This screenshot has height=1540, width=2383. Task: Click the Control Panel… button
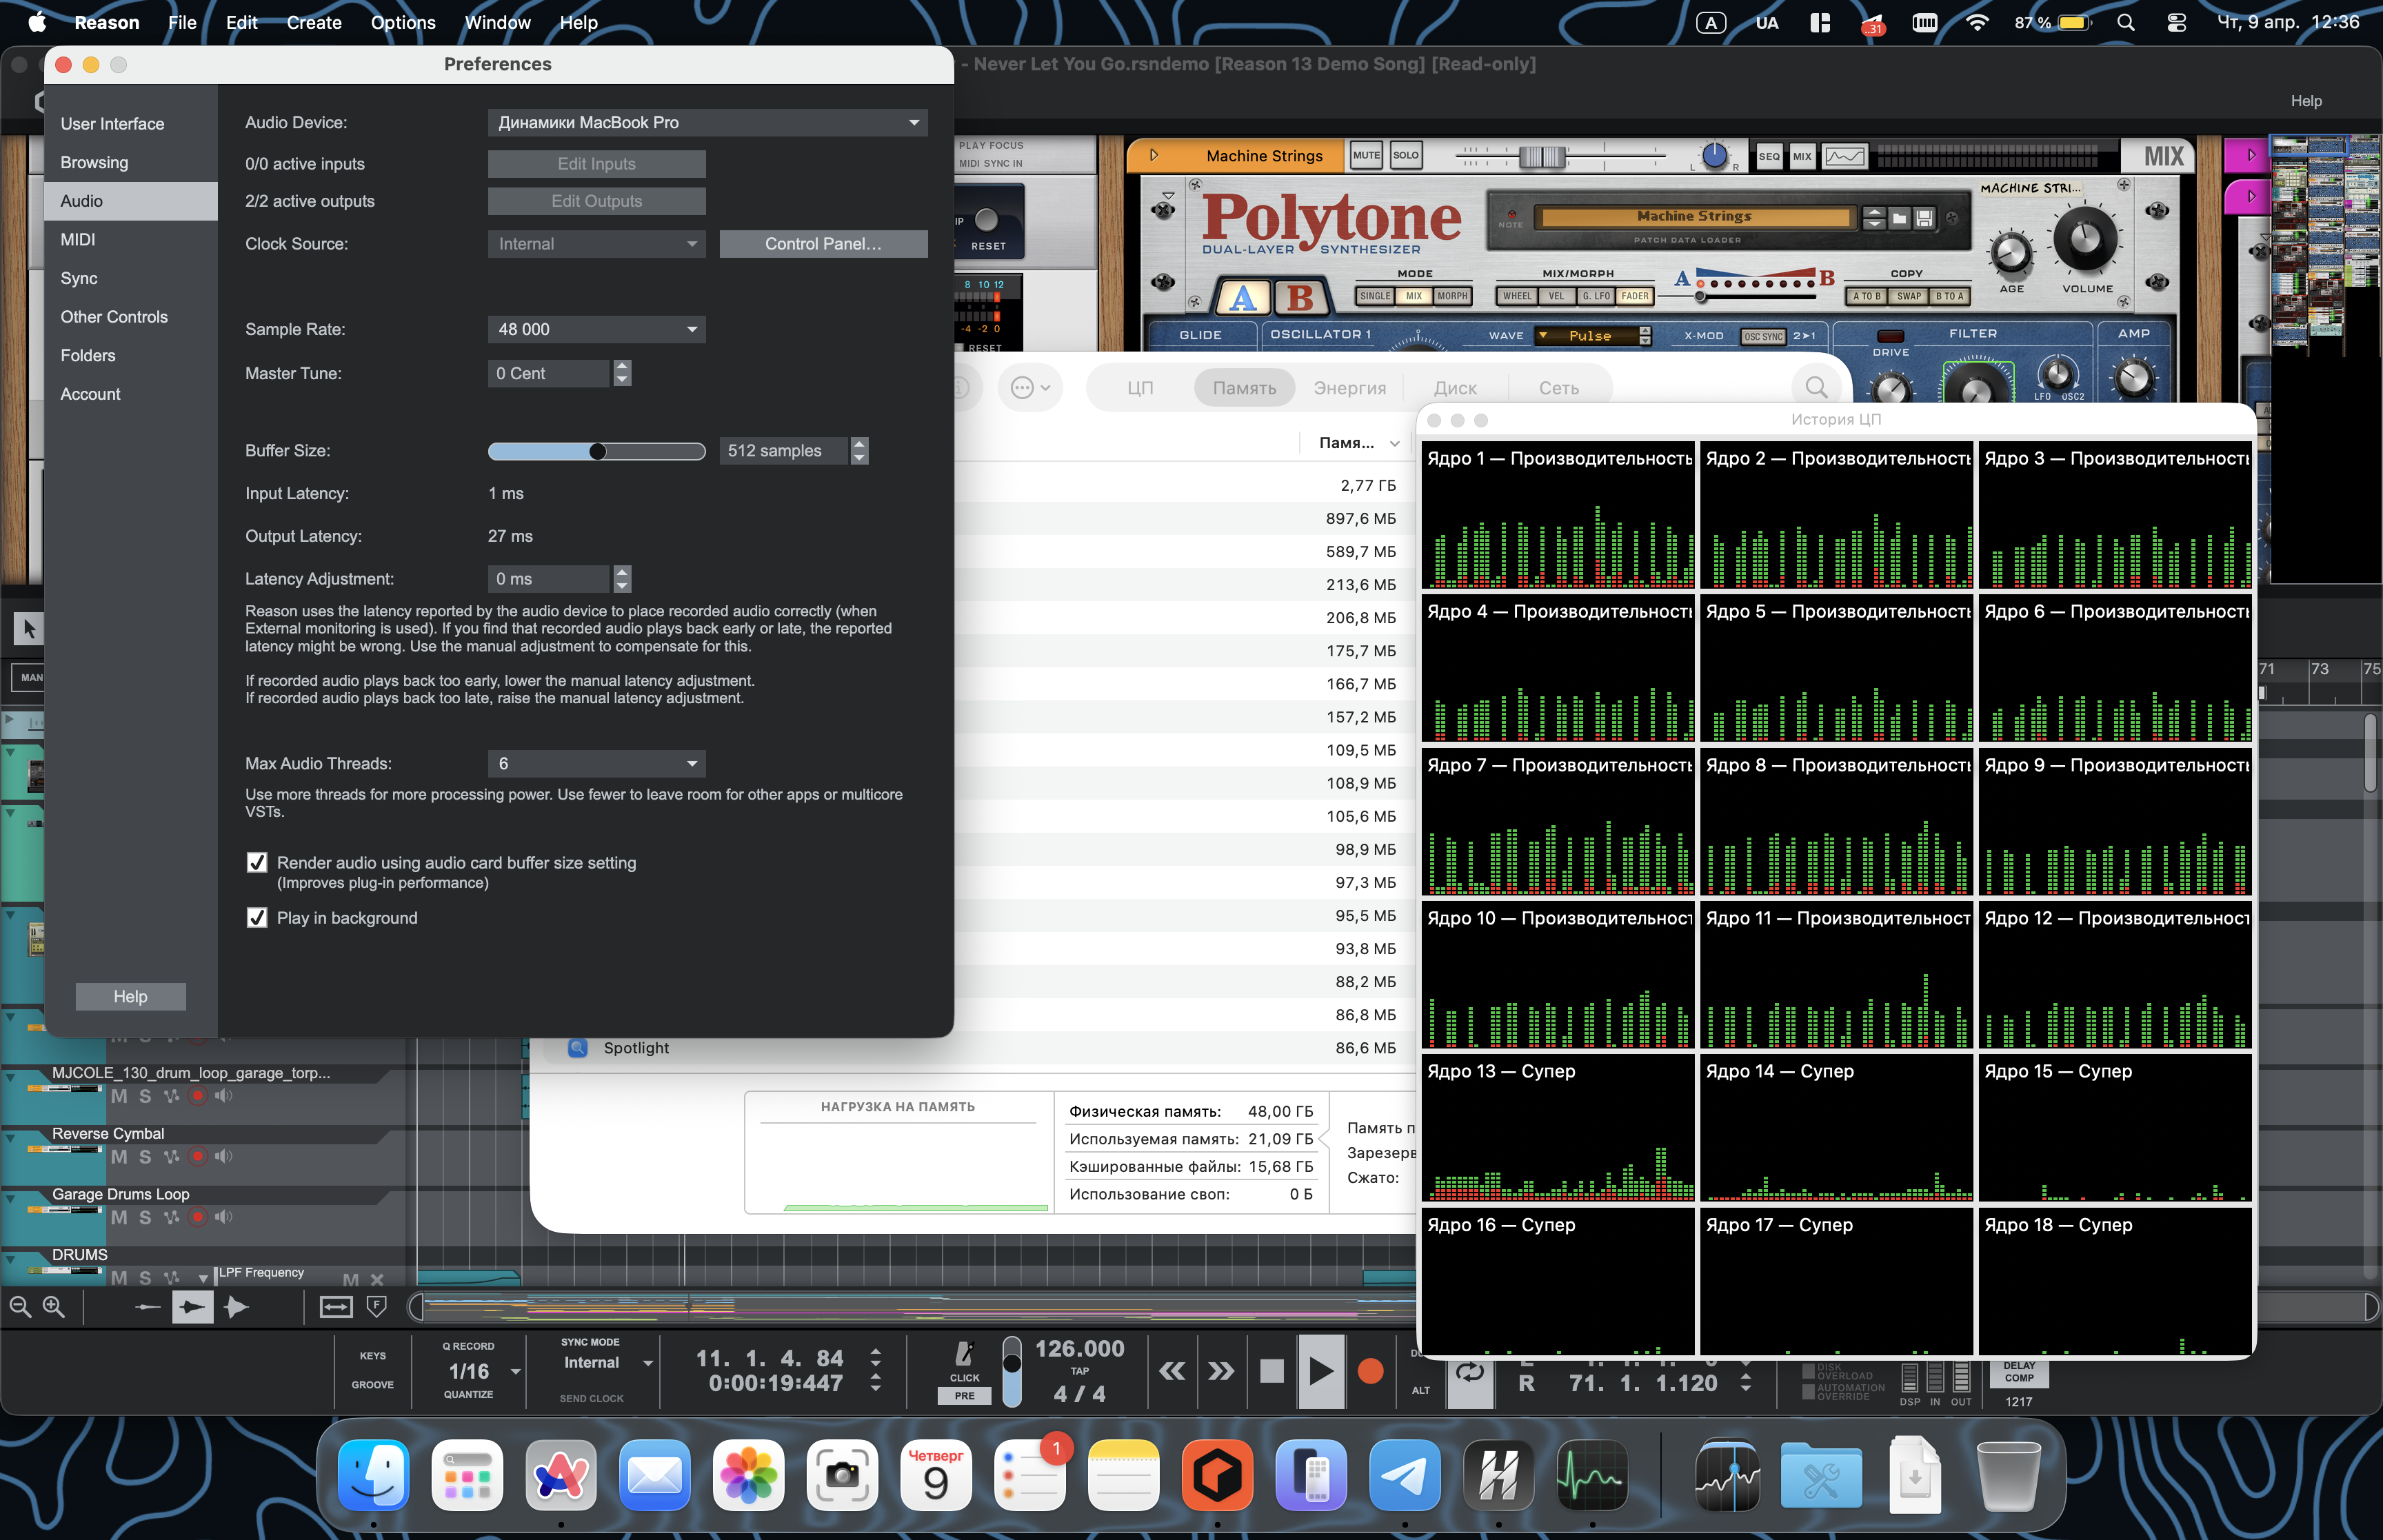pyautogui.click(x=822, y=244)
